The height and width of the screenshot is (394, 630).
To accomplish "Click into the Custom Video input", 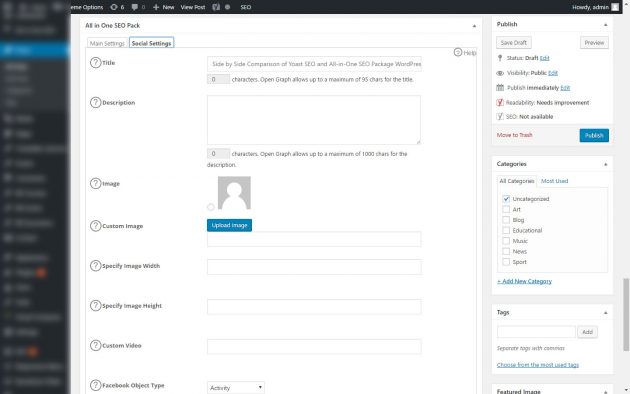I will [x=314, y=347].
